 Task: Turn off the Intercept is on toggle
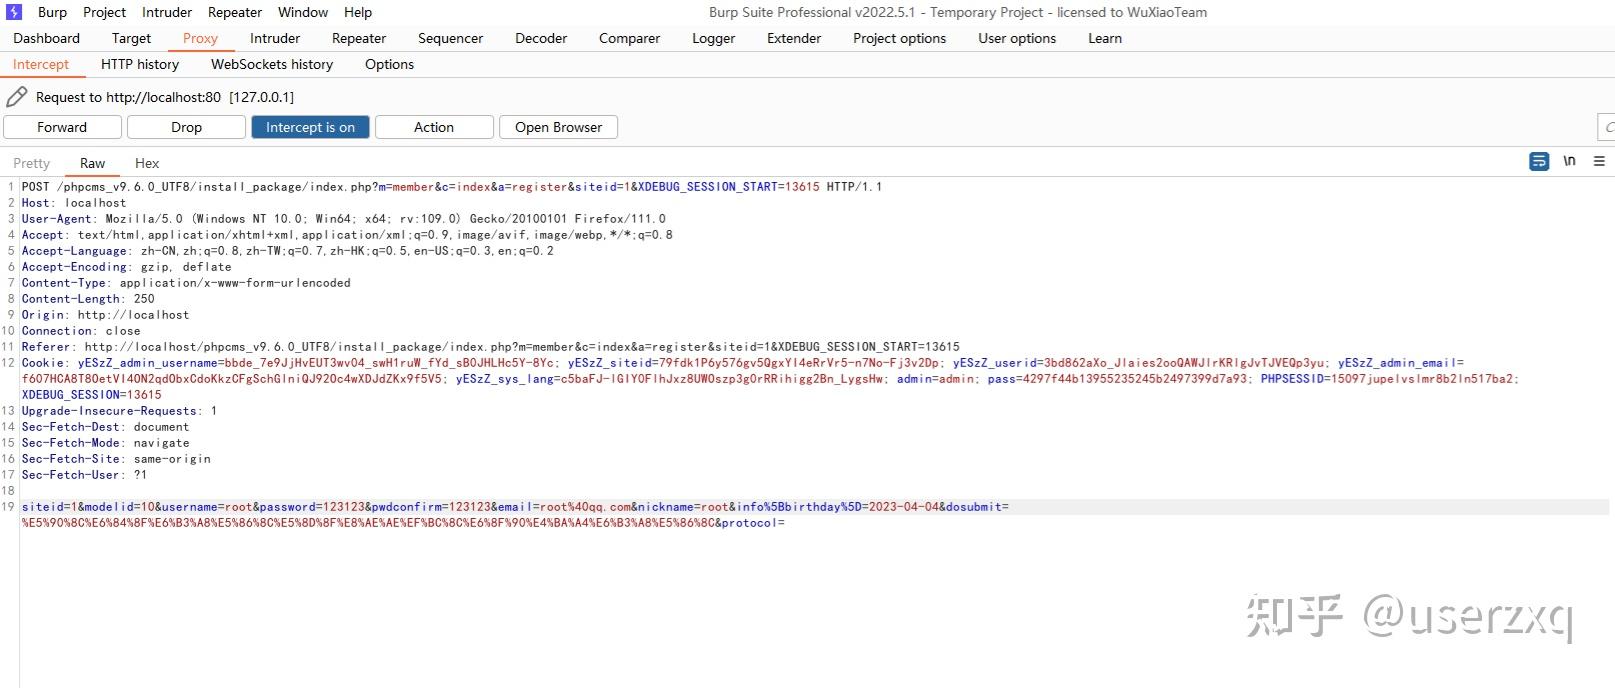310,127
